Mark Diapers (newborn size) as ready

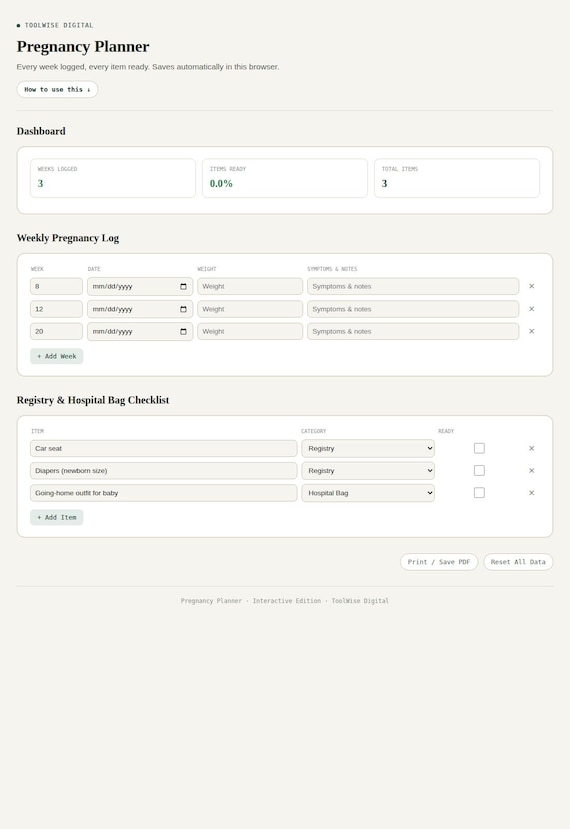pyautogui.click(x=479, y=471)
